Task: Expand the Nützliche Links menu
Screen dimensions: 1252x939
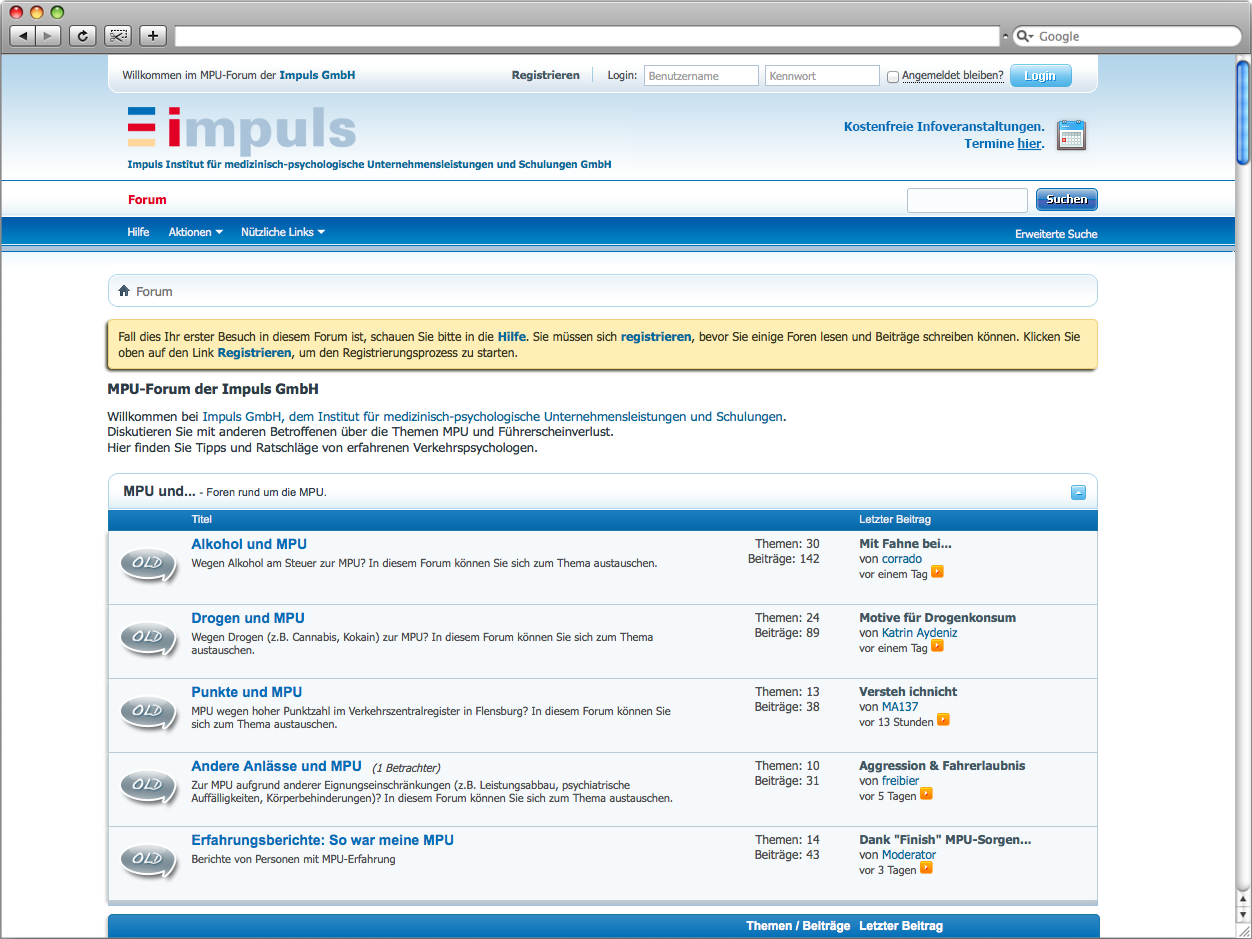Action: pos(283,232)
